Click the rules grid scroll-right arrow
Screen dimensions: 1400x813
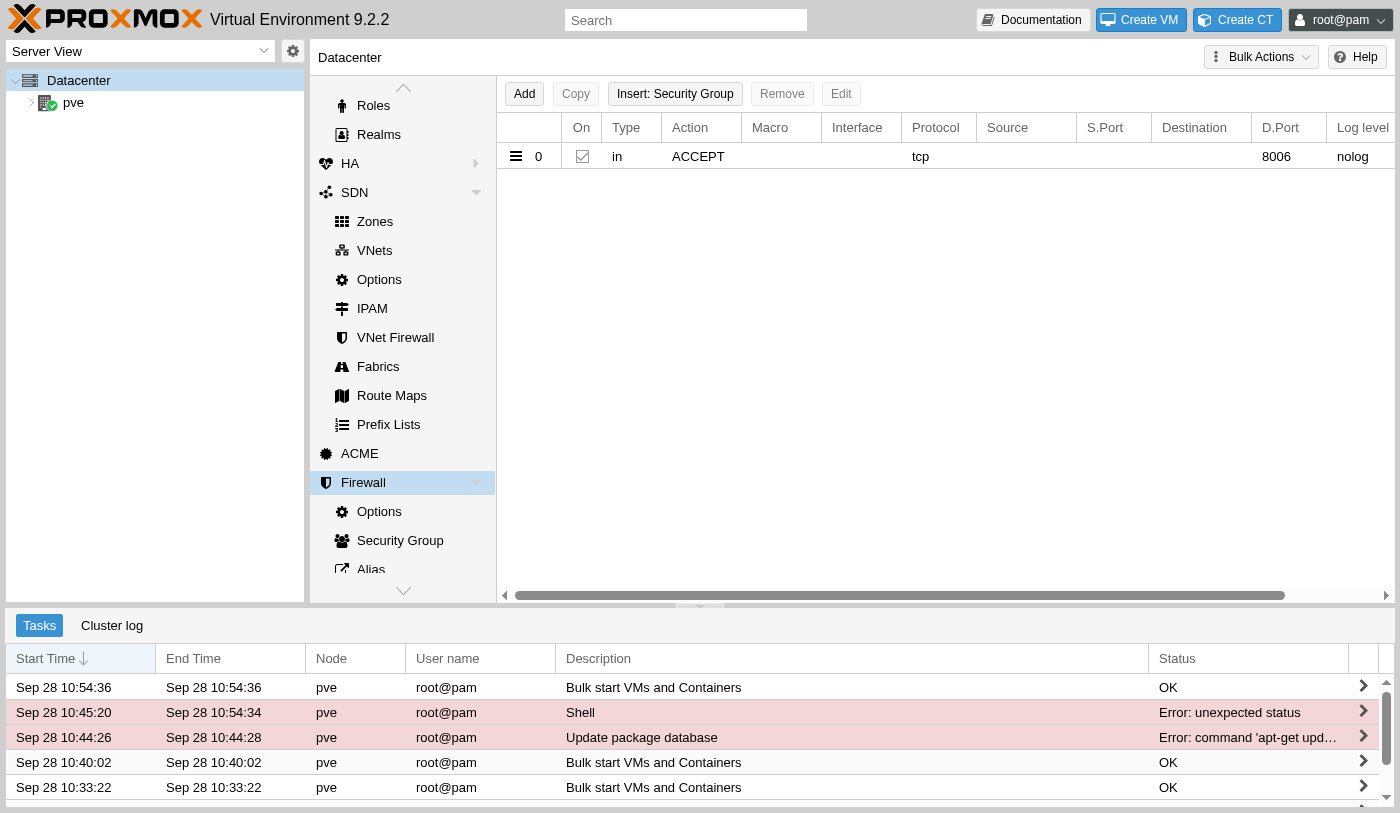pyautogui.click(x=1386, y=596)
